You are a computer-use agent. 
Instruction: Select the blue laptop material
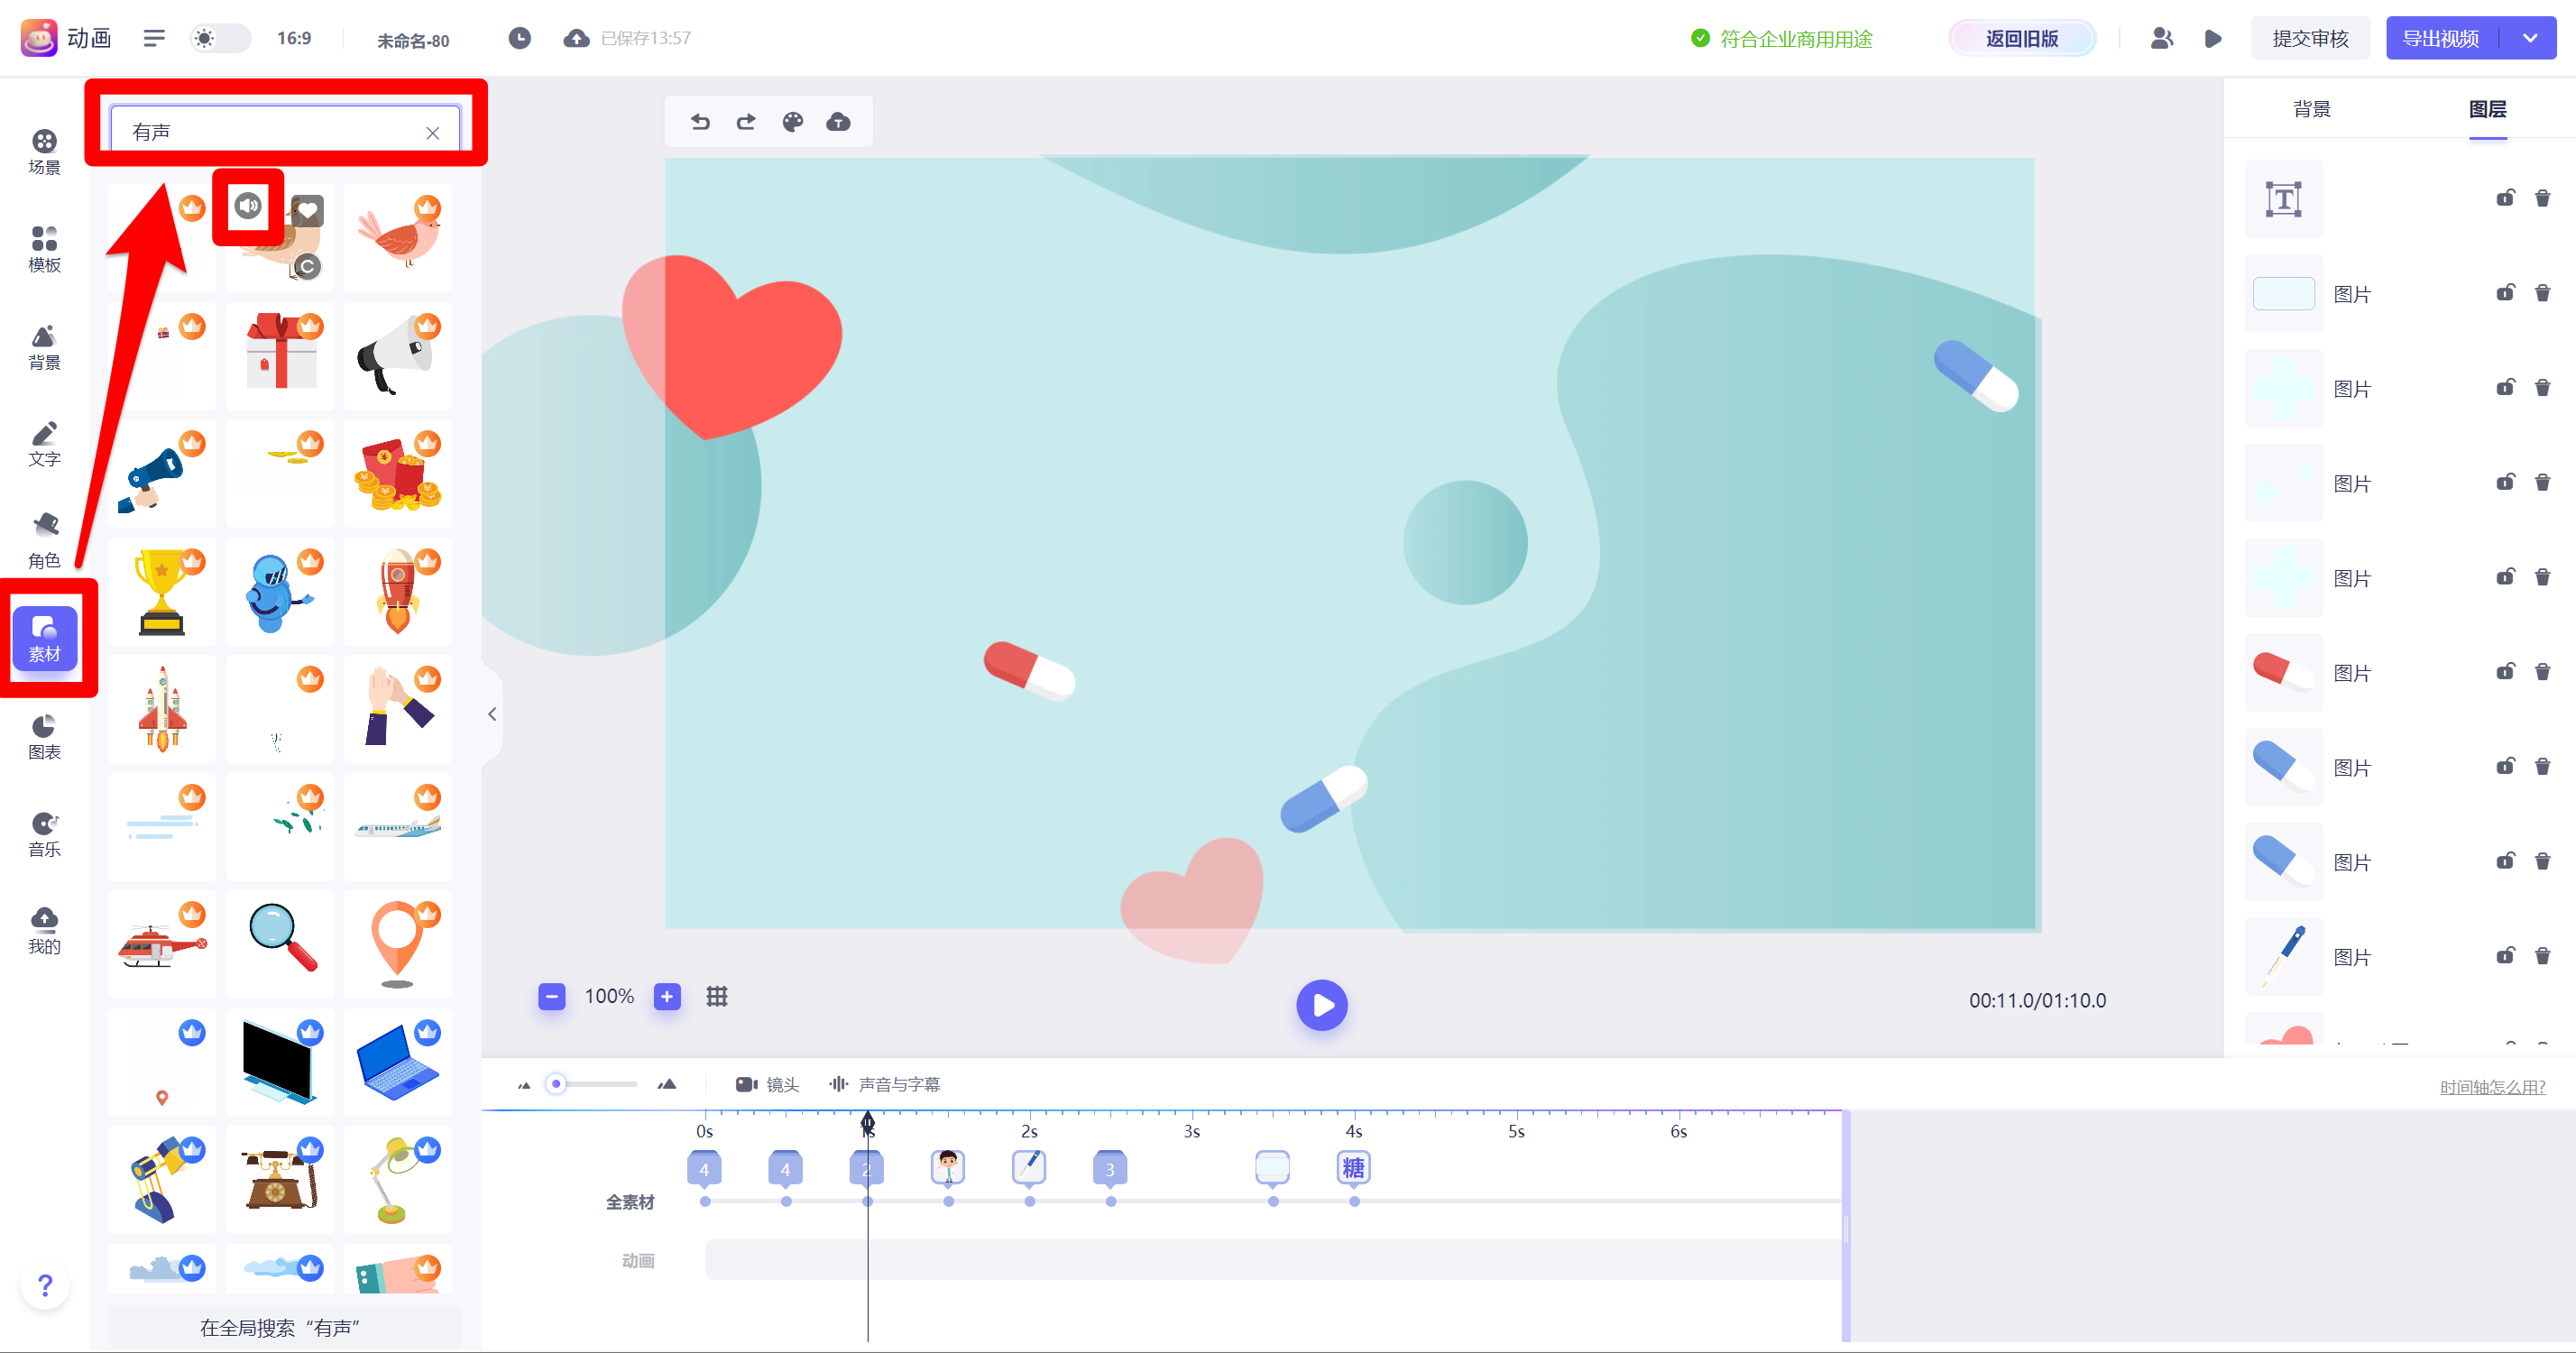tap(397, 1062)
